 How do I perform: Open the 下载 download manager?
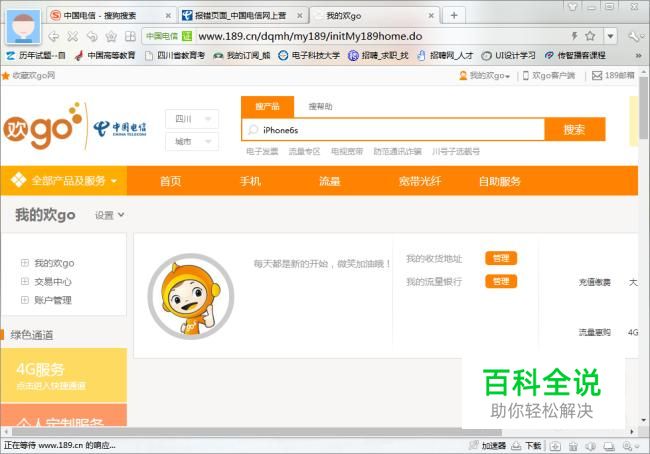point(526,446)
